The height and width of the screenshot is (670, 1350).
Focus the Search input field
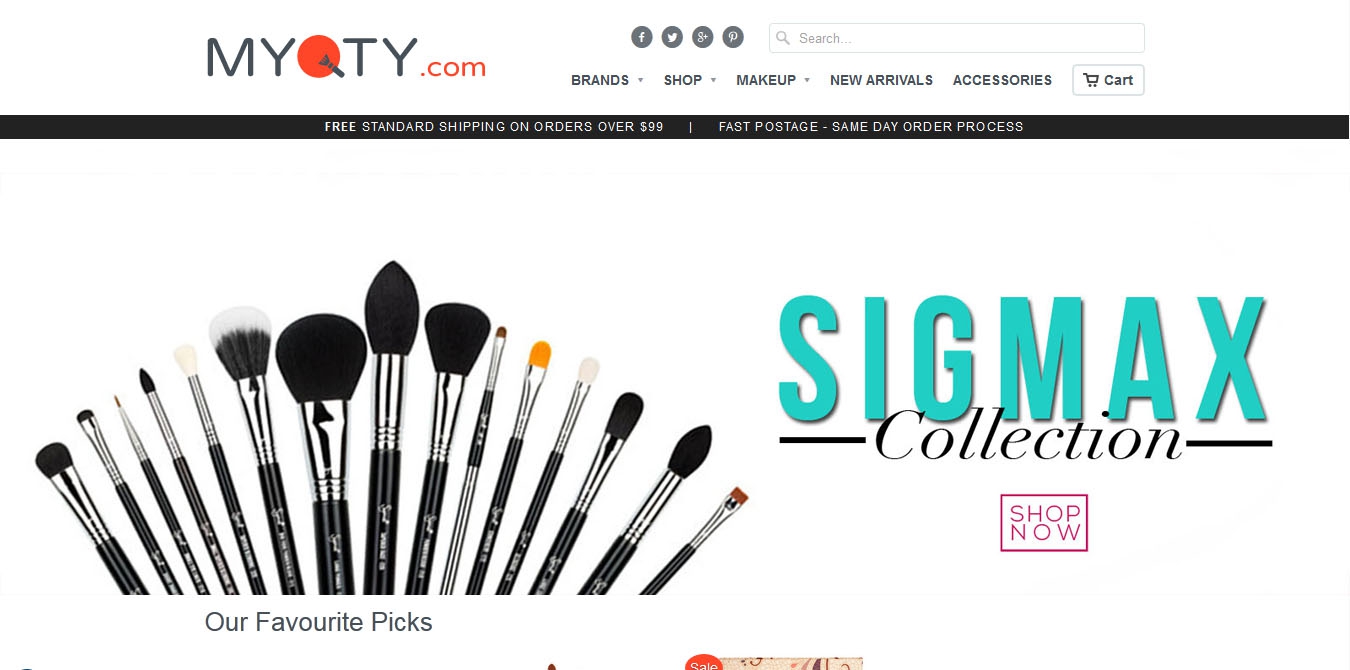[x=957, y=38]
